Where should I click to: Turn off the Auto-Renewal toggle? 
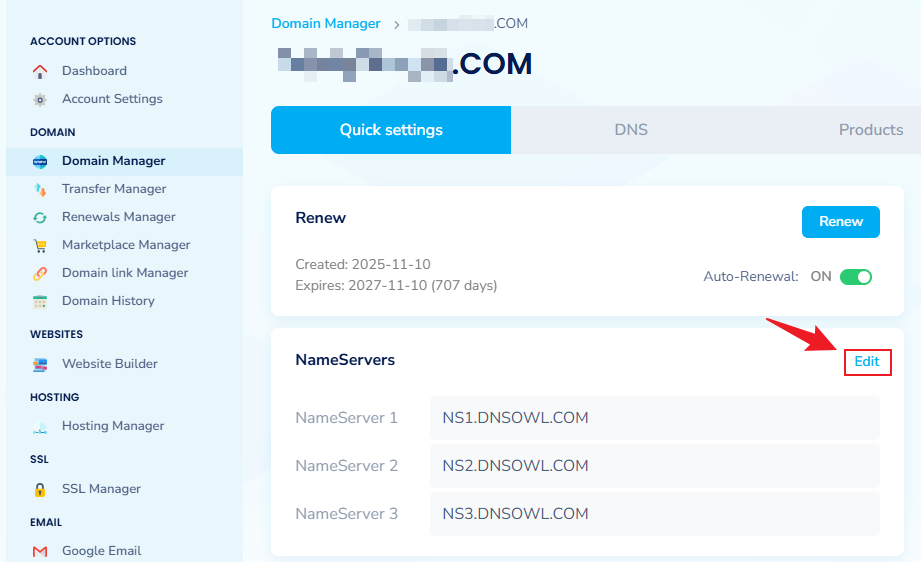(x=855, y=277)
